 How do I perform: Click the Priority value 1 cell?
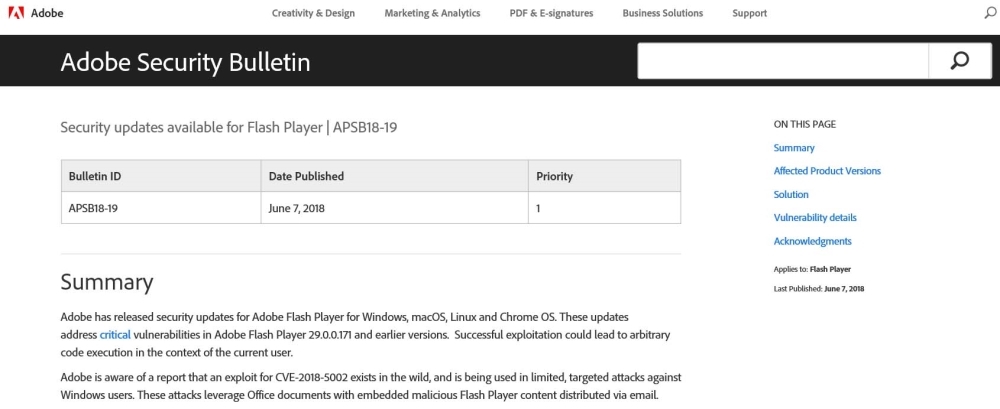pos(605,208)
